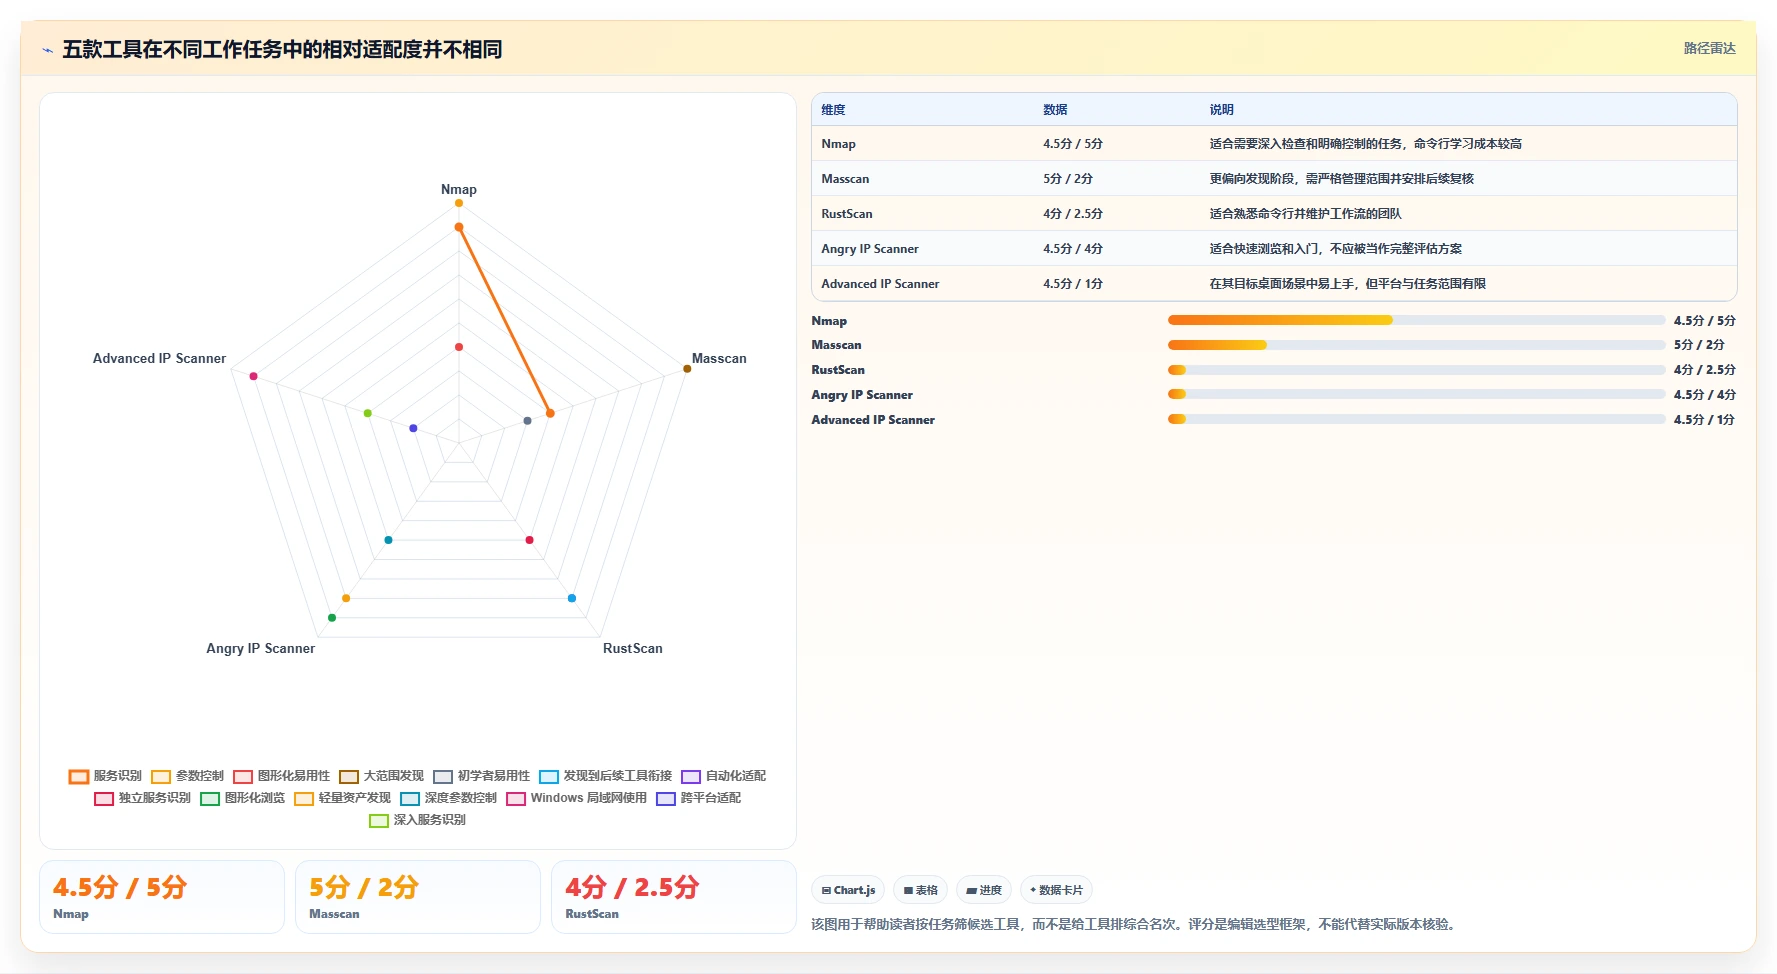Click the RustScan axis label on radar
The width and height of the screenshot is (1777, 974).
tap(633, 648)
